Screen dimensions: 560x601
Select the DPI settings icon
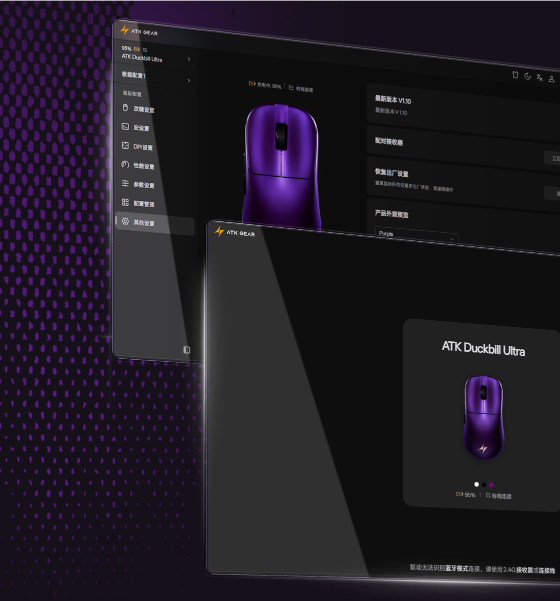tap(125, 146)
